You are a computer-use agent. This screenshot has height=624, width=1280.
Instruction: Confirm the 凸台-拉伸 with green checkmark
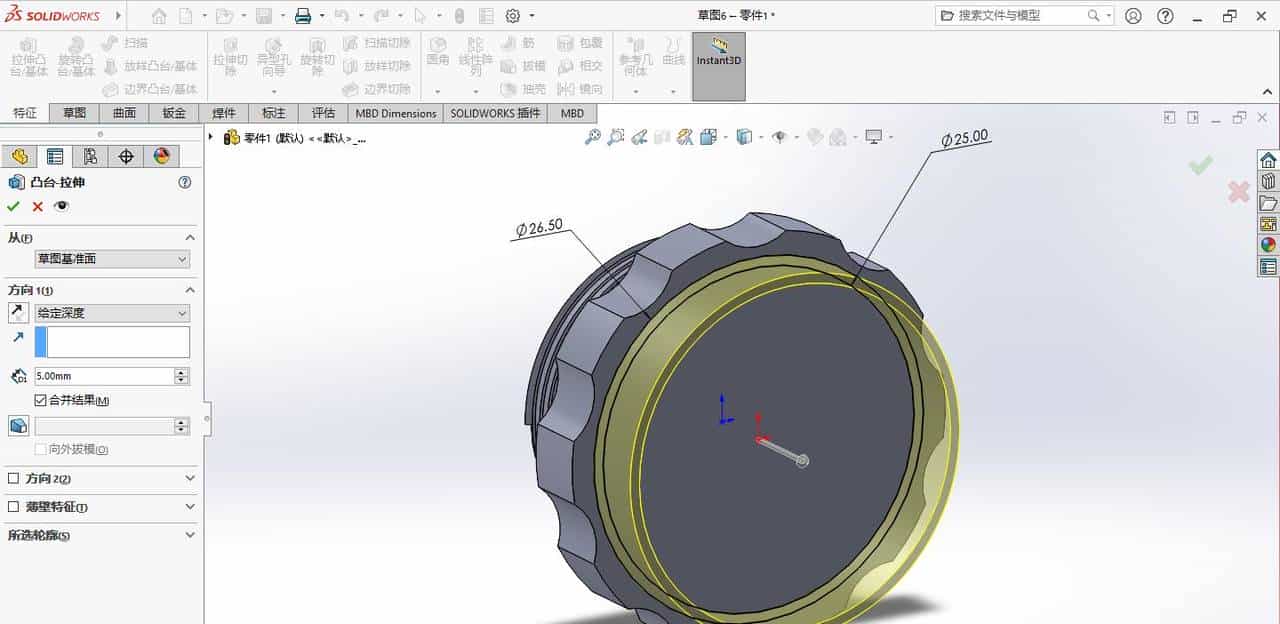pyautogui.click(x=13, y=206)
